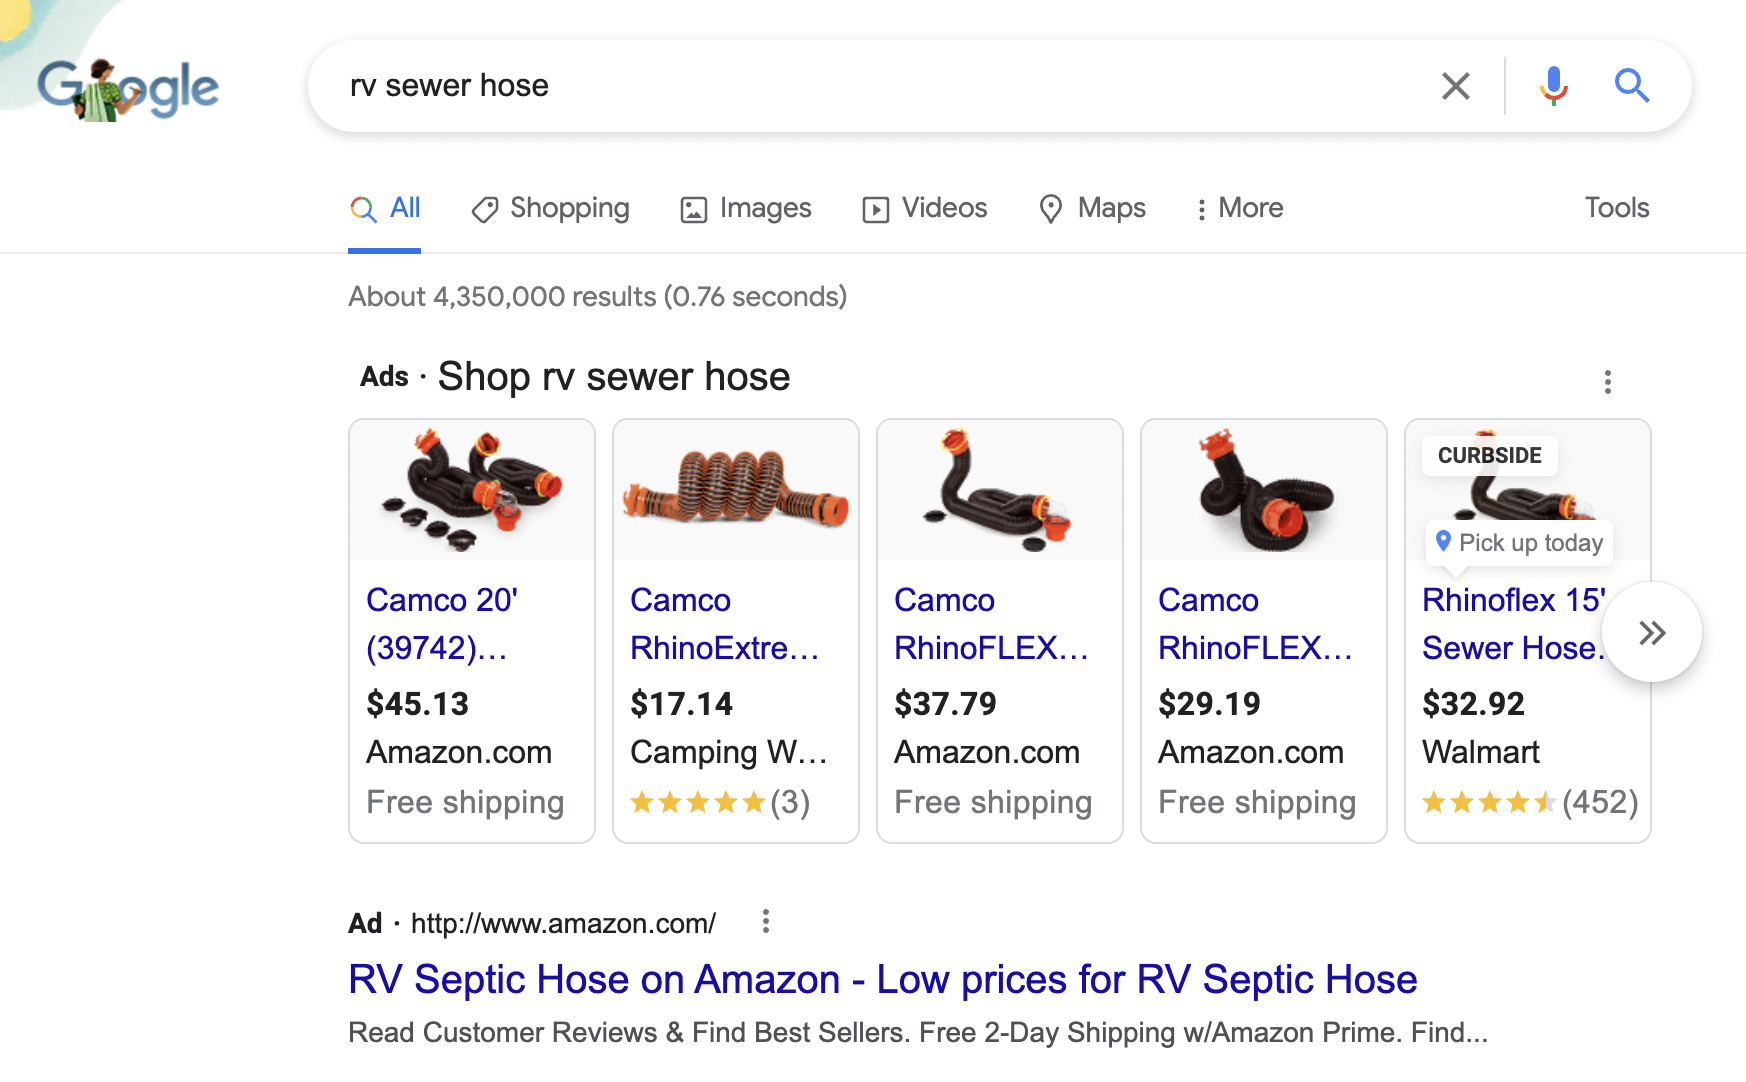Open the three-dot menu next to the Amazon ad
The width and height of the screenshot is (1746, 1082).
pos(766,921)
